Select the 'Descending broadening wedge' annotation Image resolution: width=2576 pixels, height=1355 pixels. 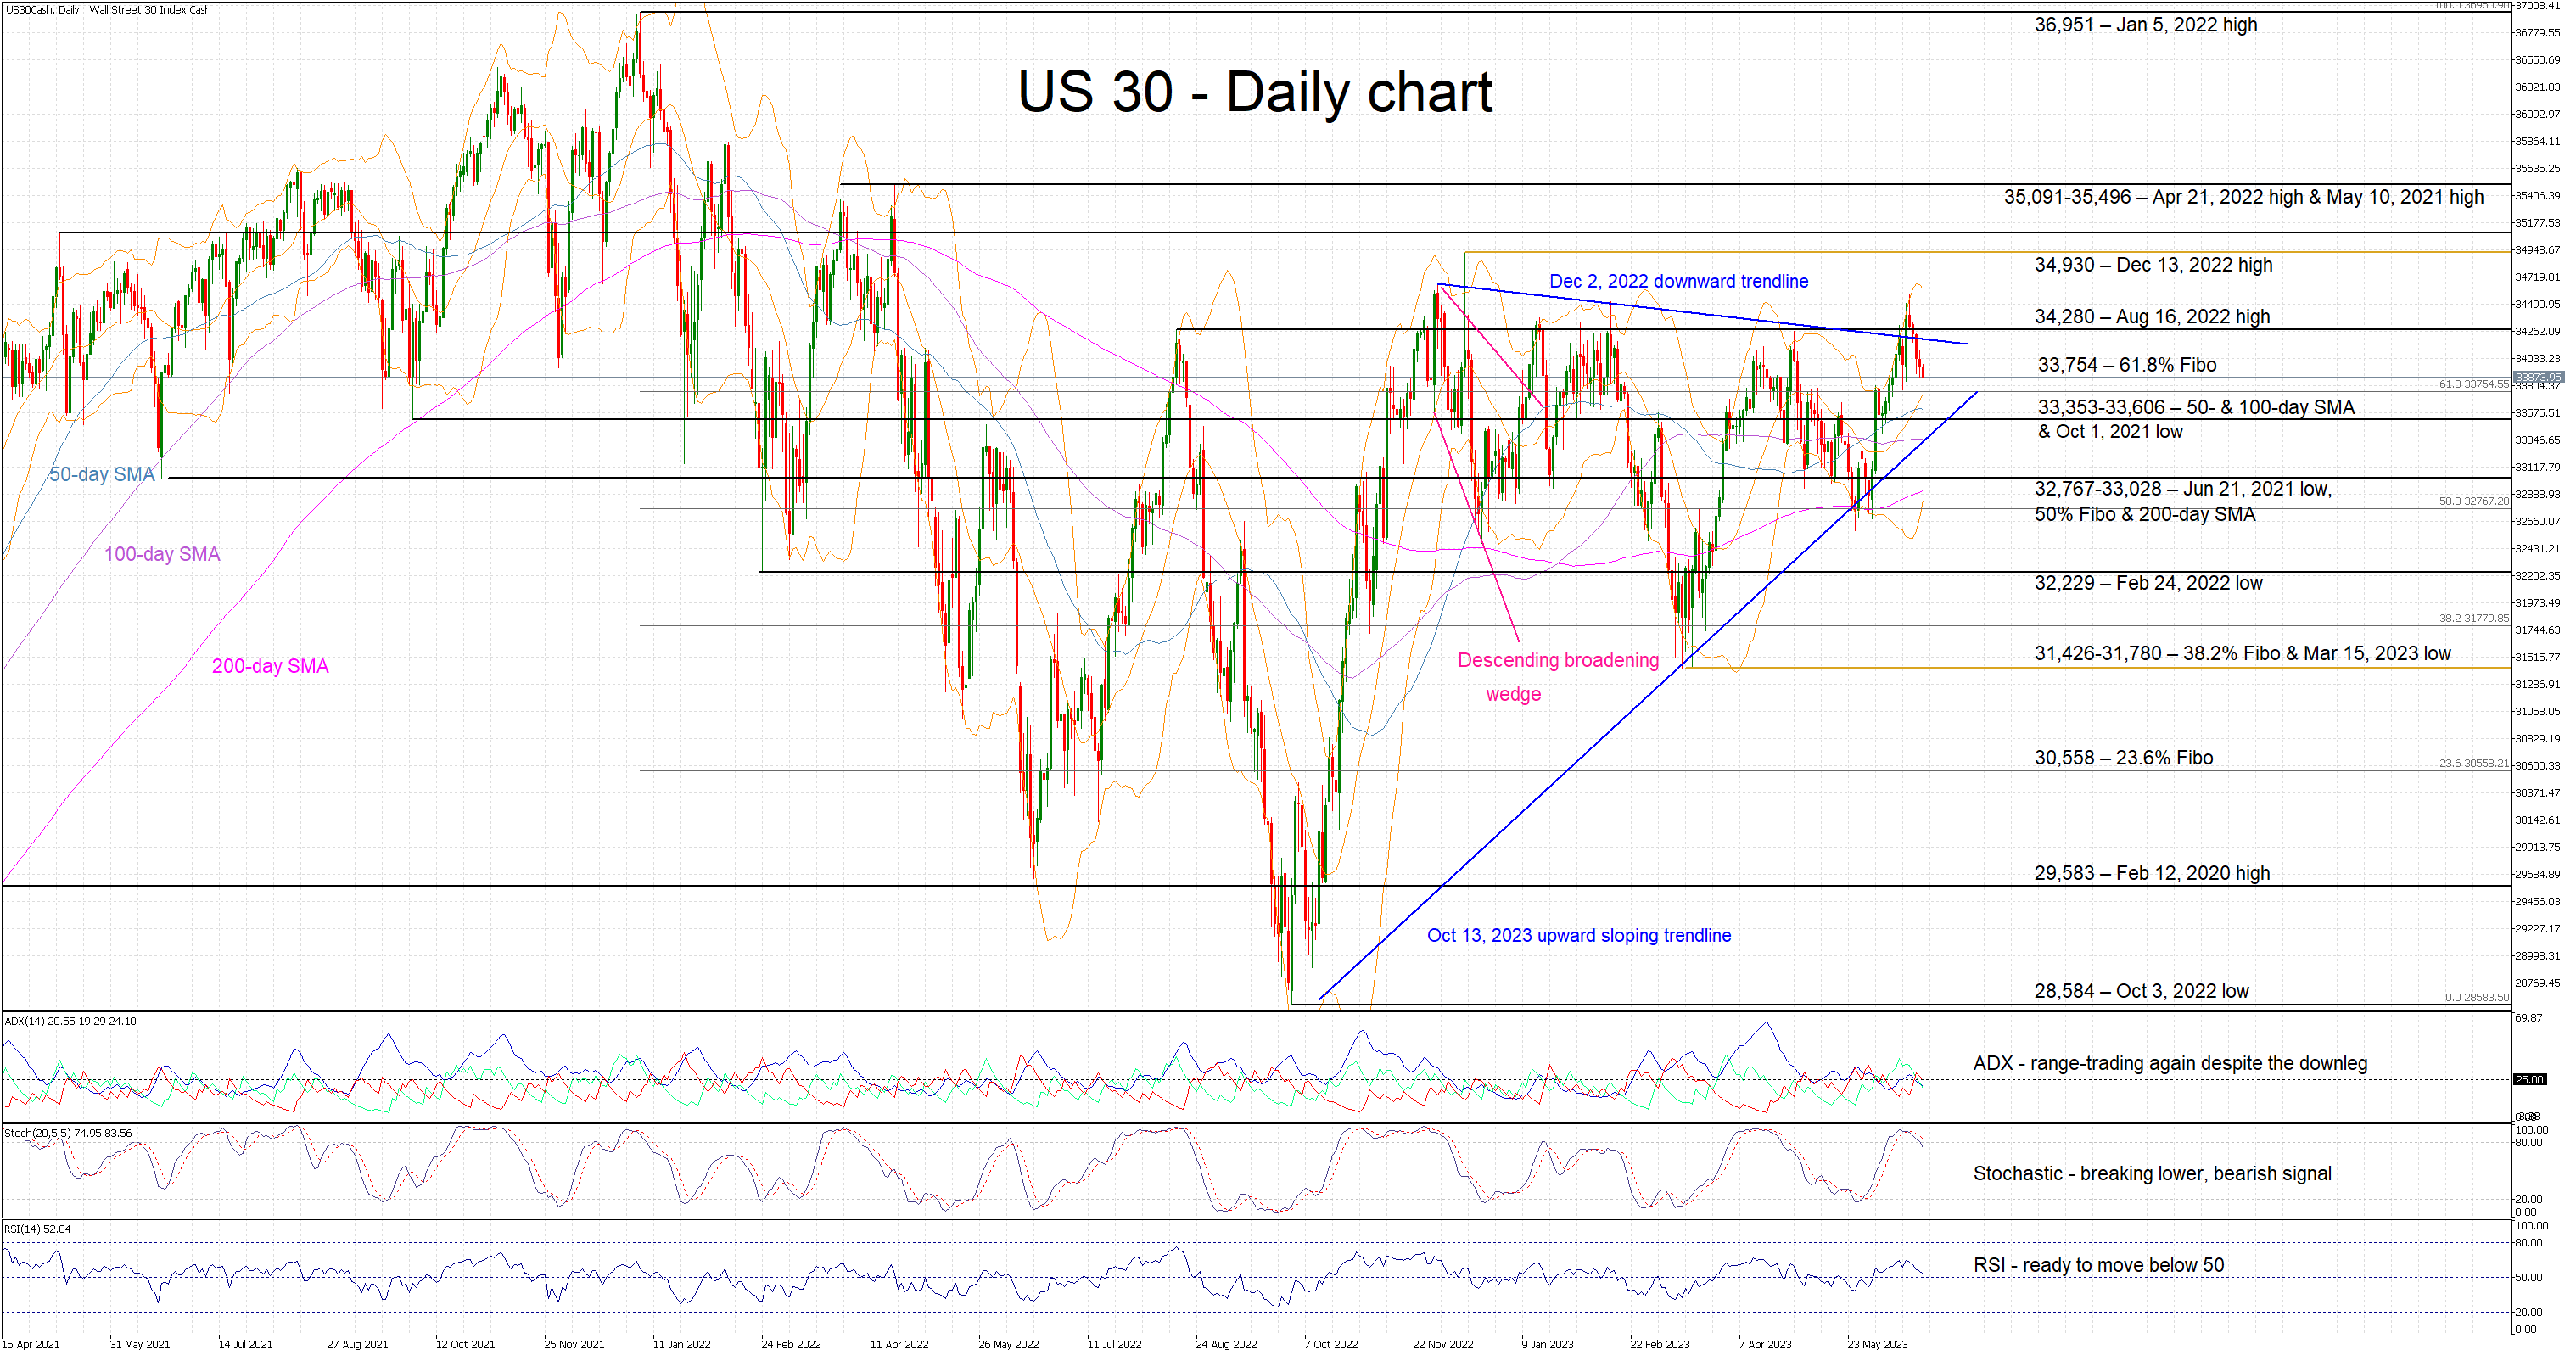[1557, 661]
